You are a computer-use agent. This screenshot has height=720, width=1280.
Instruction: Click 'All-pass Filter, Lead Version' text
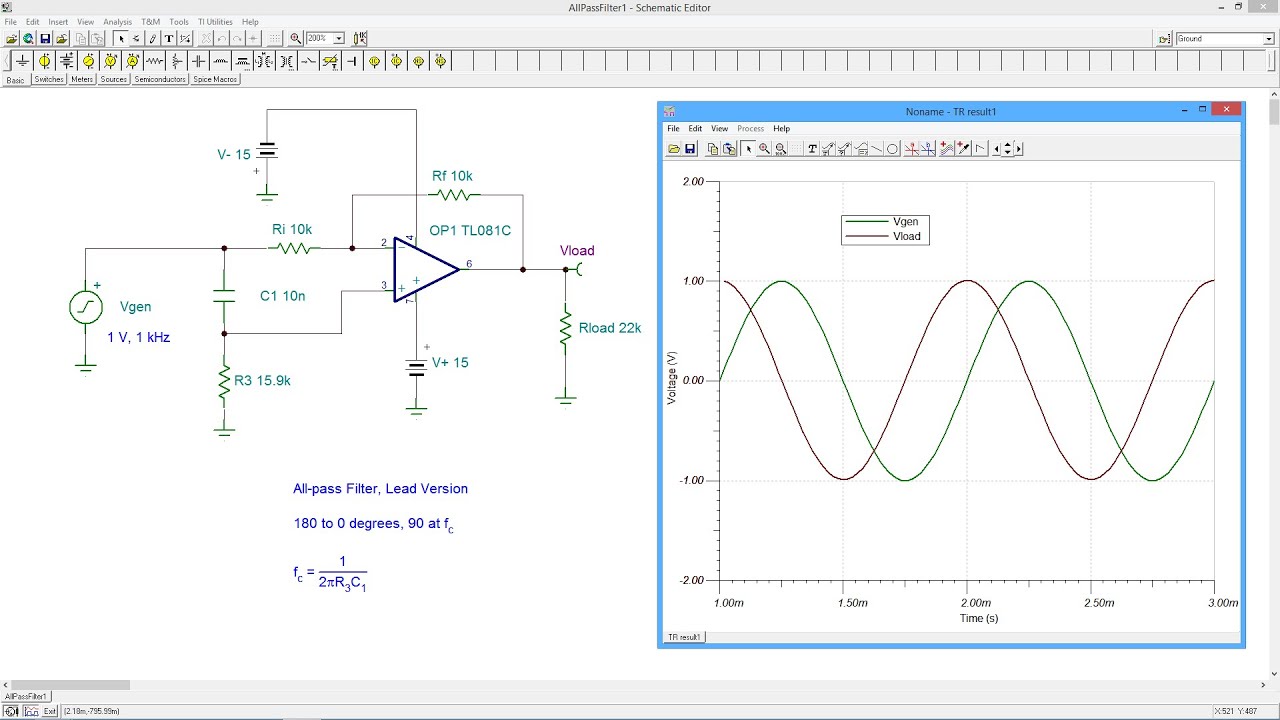tap(380, 489)
